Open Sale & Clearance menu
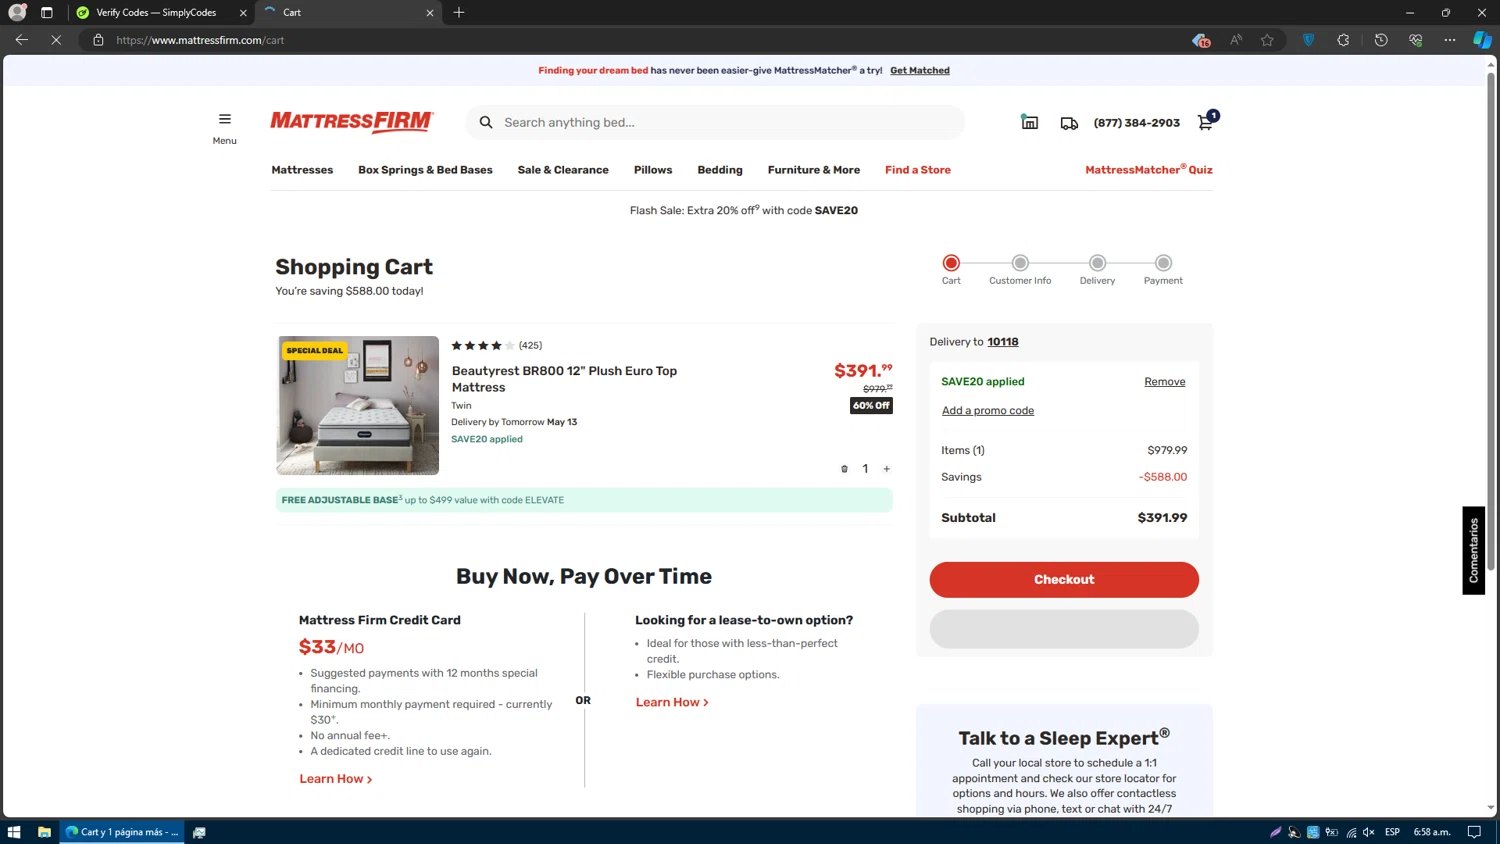The width and height of the screenshot is (1500, 844). (563, 170)
